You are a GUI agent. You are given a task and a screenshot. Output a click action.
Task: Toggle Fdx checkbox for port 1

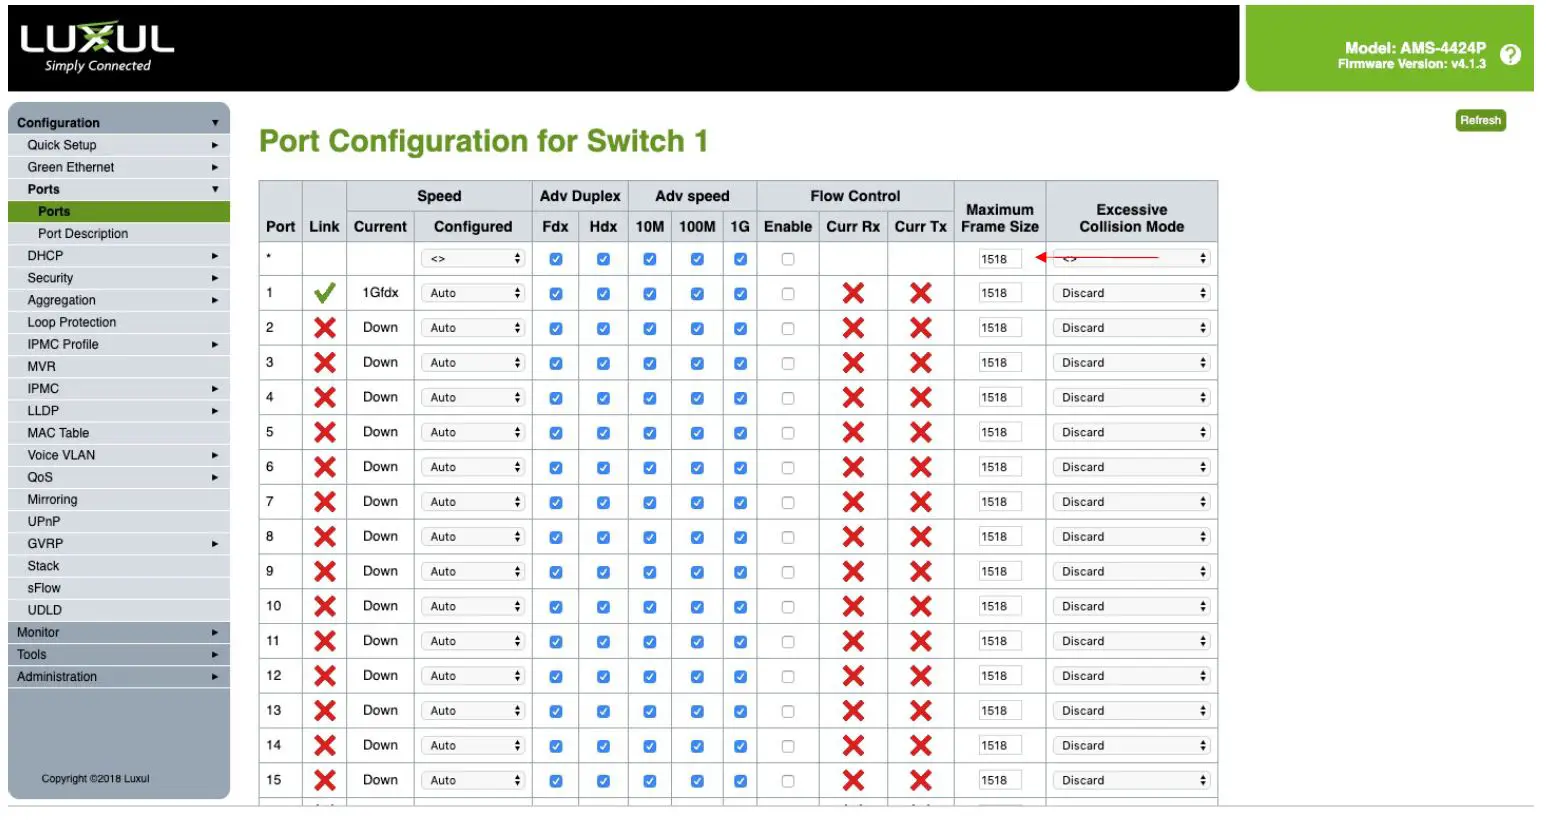pyautogui.click(x=556, y=294)
